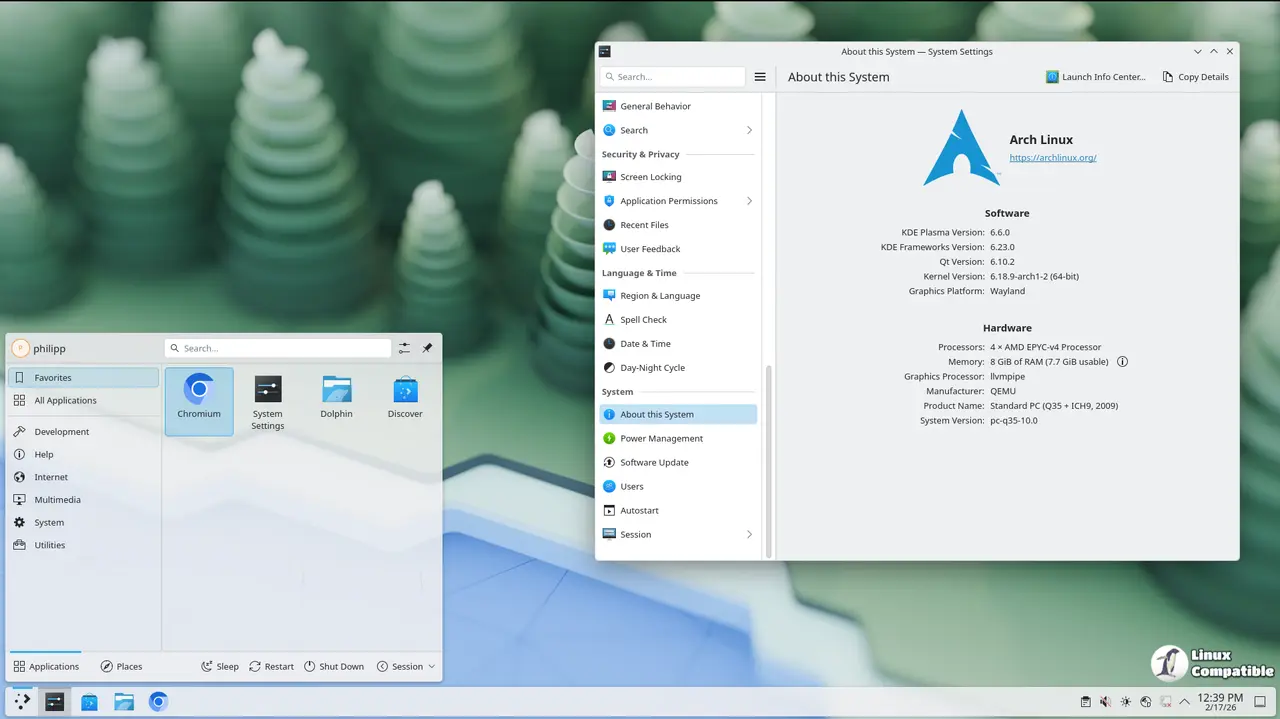Screen dimensions: 1280x719
Task: Switch to the Places tab
Action: [121, 666]
